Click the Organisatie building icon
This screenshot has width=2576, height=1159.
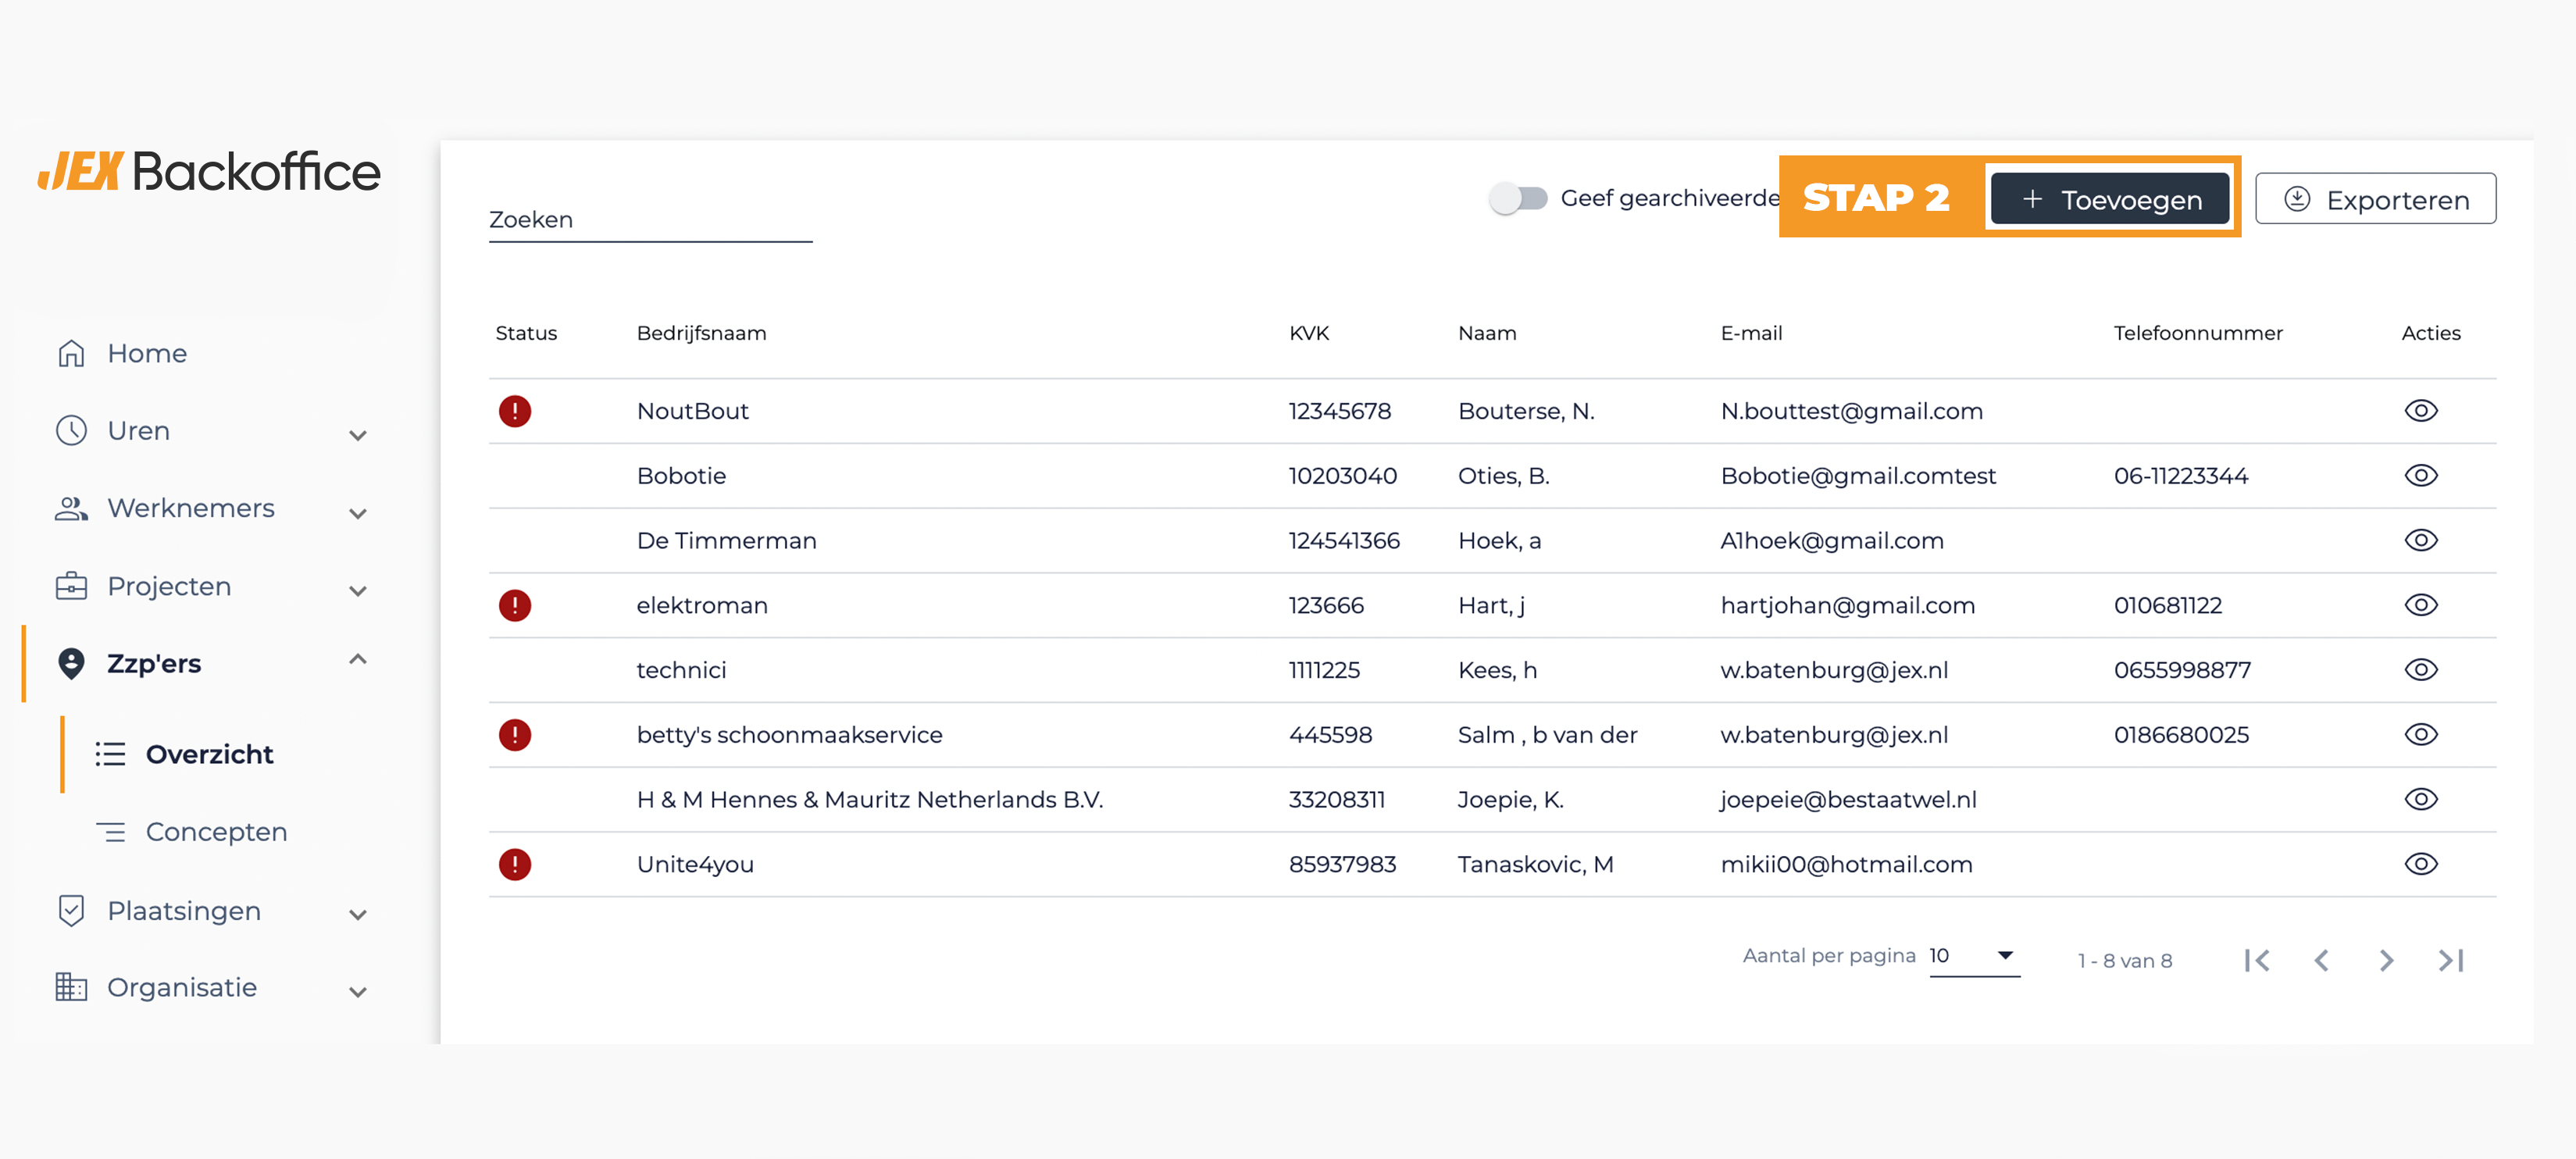coord(71,988)
